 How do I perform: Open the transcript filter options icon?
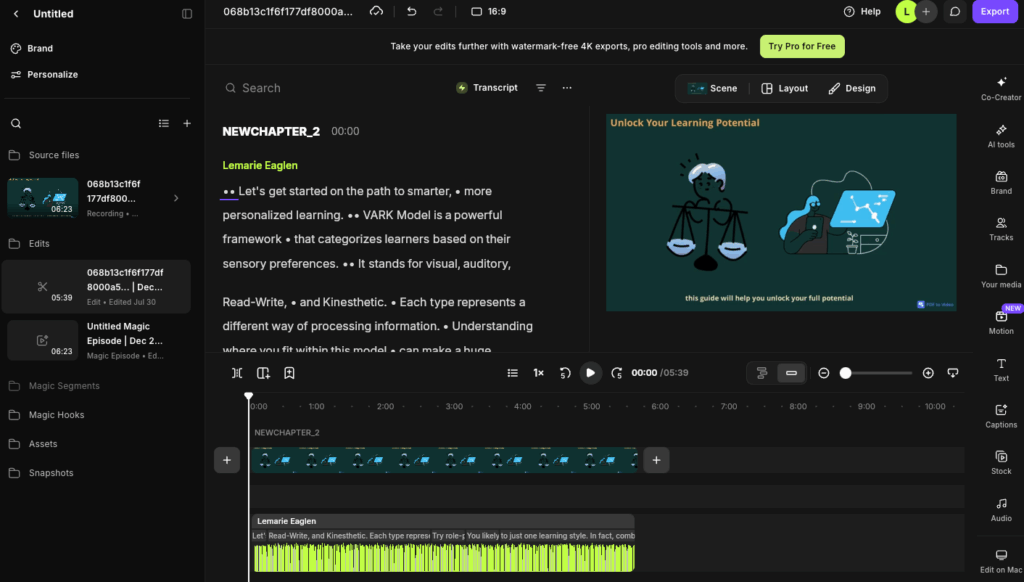point(541,88)
